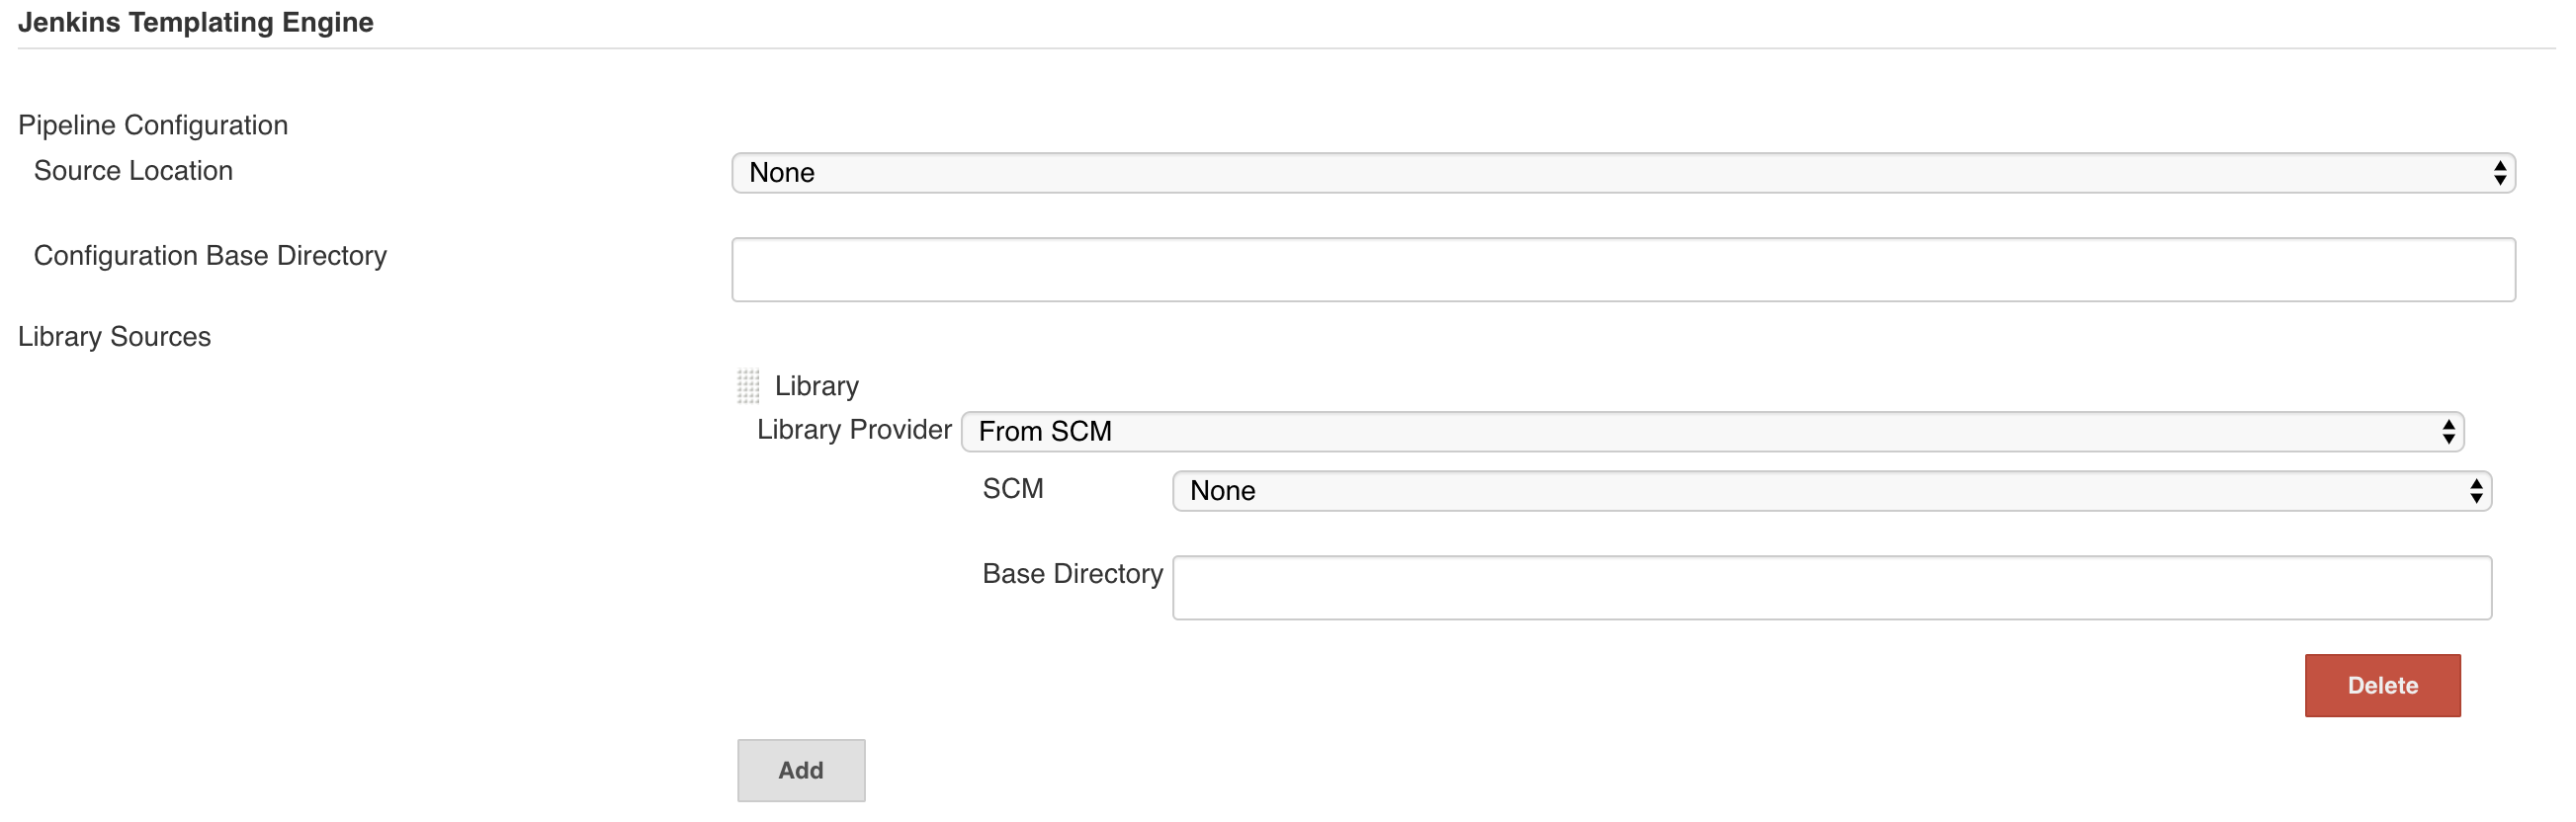Click the Add button for library sources
Screen dimensions: 2576x822
pyautogui.click(x=801, y=770)
